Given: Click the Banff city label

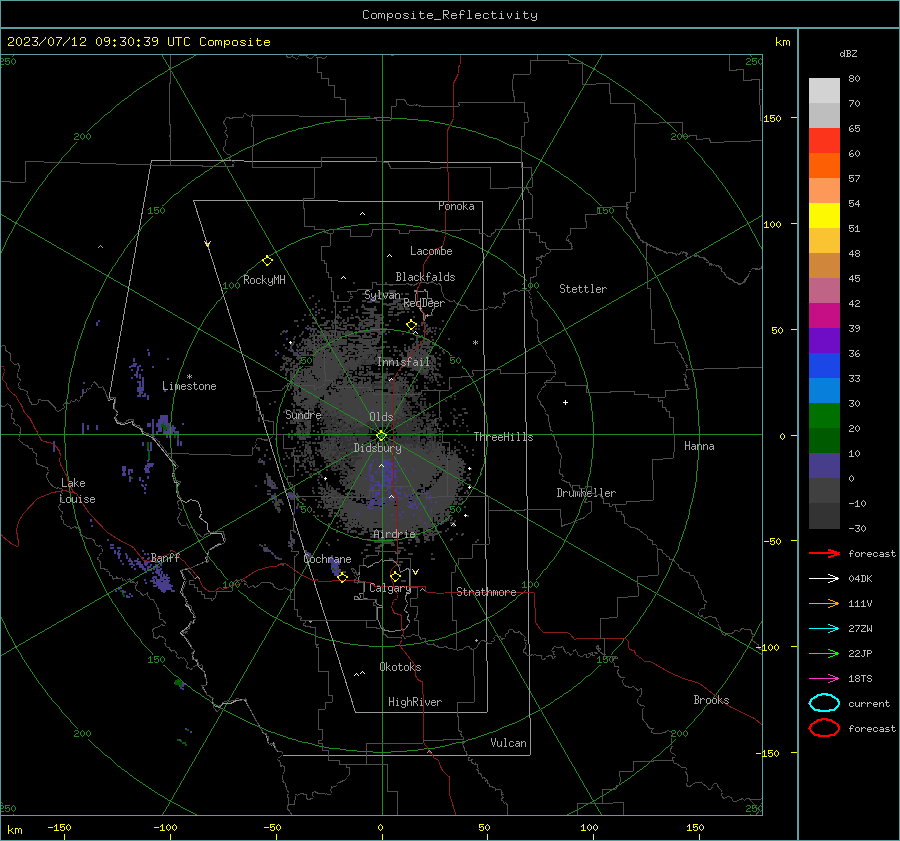Looking at the screenshot, I should pos(165,558).
